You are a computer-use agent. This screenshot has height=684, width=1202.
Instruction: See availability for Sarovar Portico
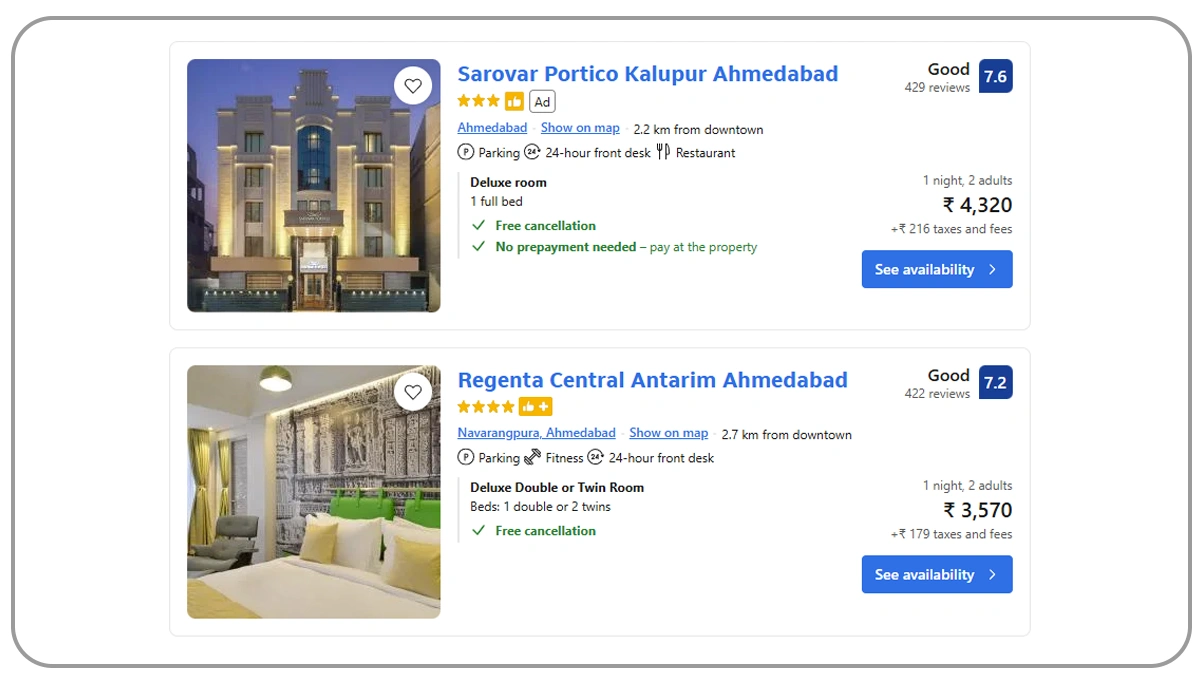tap(936, 269)
